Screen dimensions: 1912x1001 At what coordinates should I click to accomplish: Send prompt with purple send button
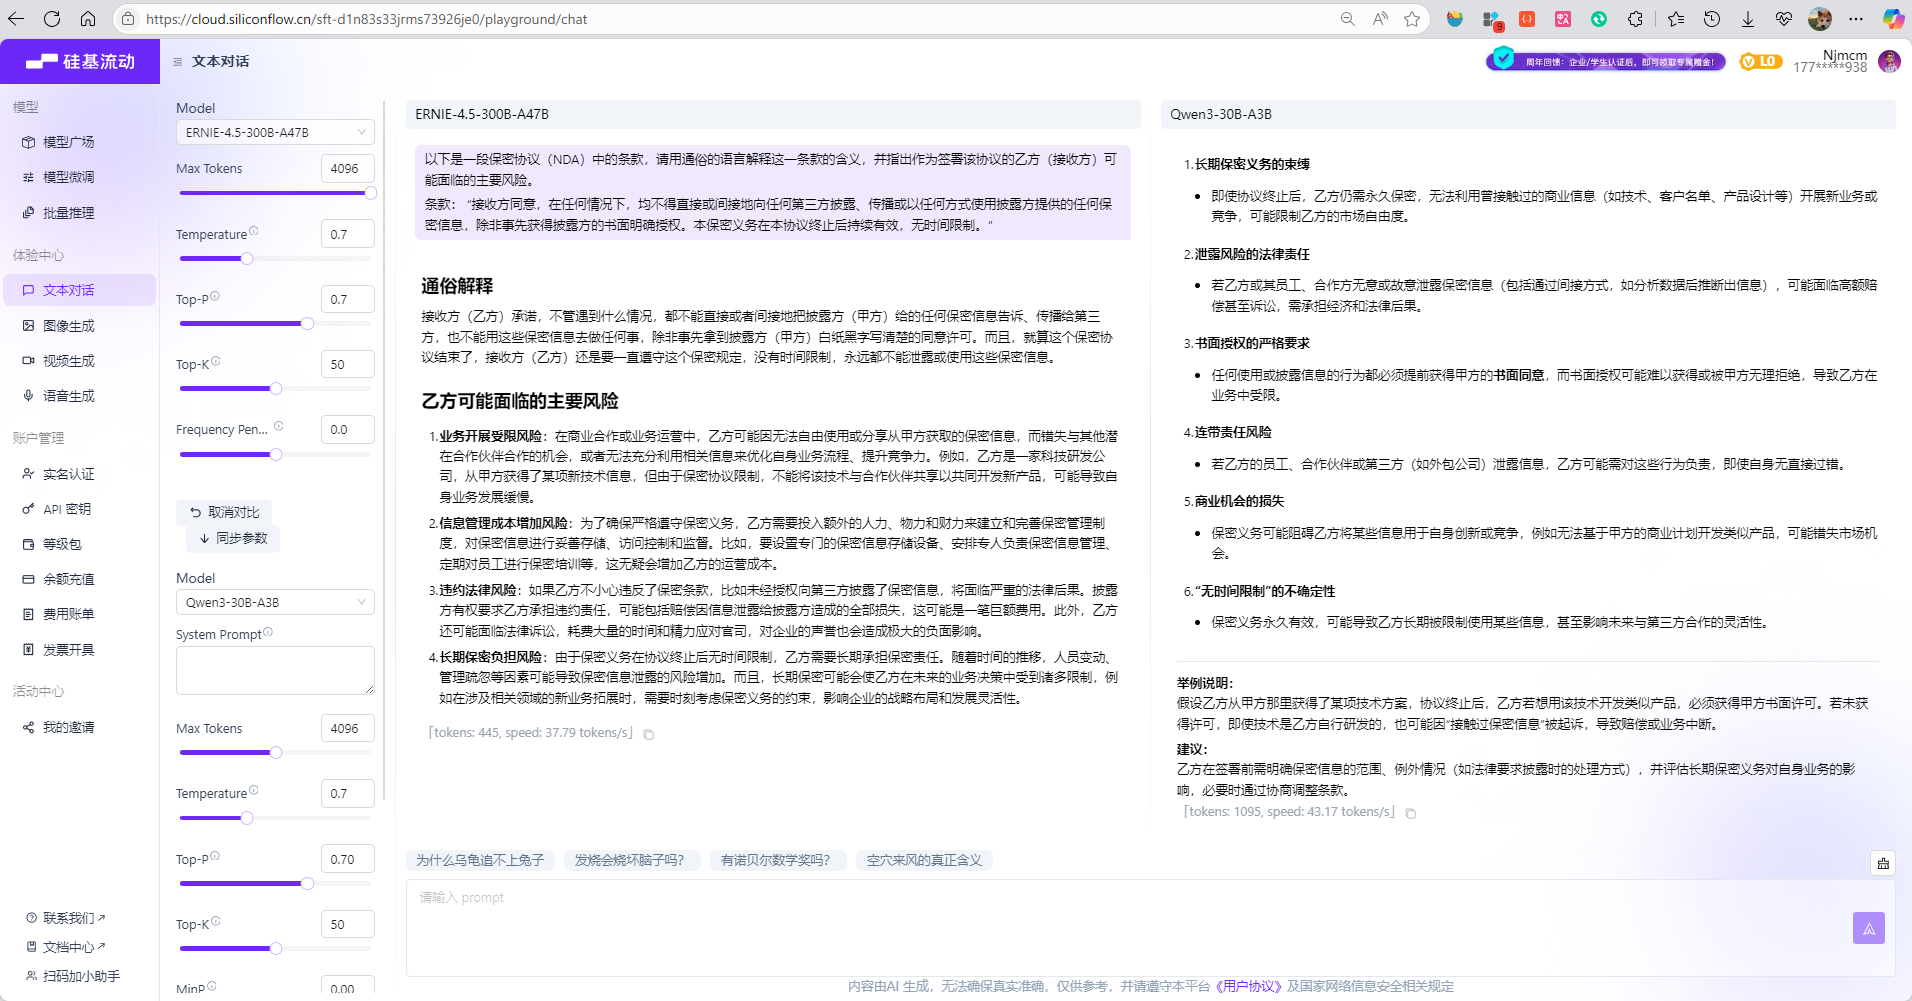1869,928
